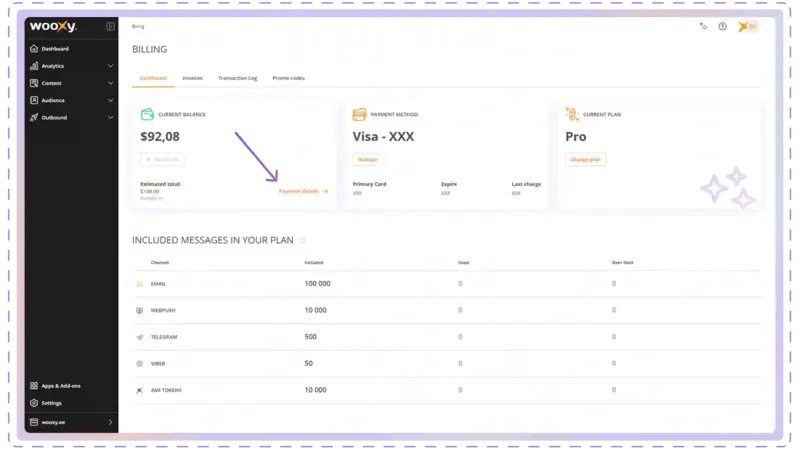The width and height of the screenshot is (800, 450).
Task: Click the Manage payment method button
Action: [x=367, y=160]
